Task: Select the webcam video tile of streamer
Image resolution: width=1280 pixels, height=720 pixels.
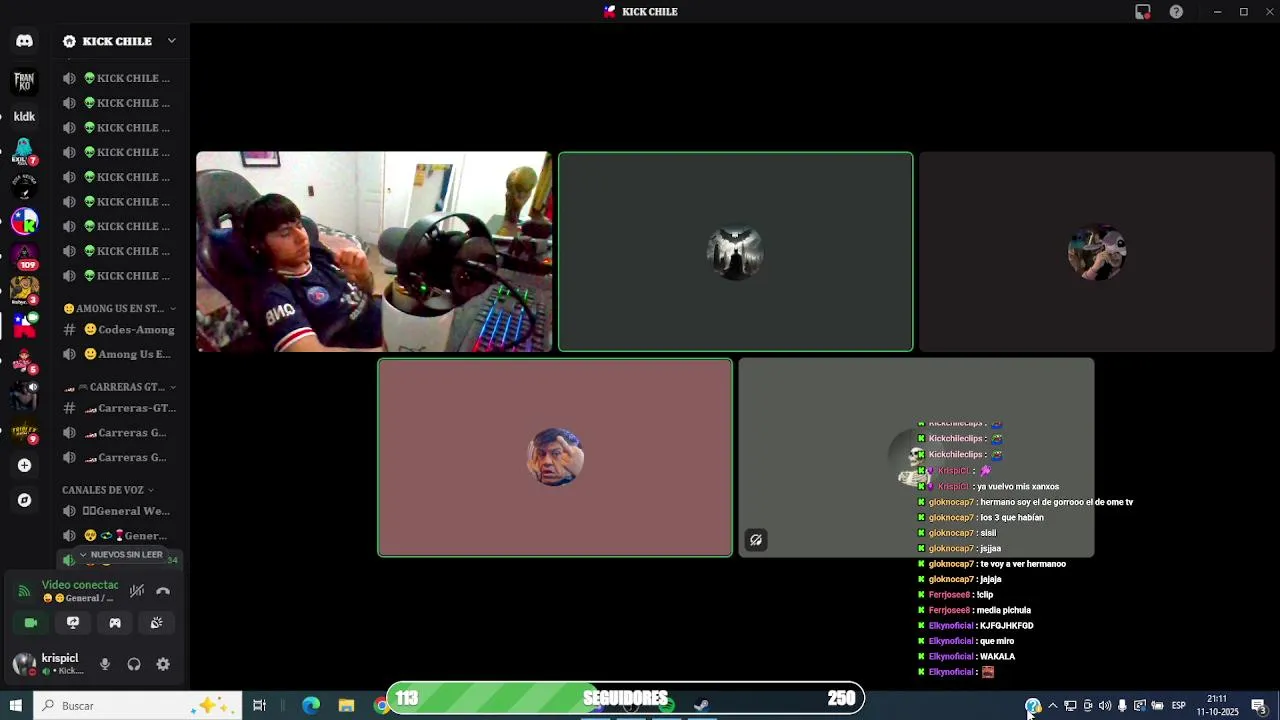Action: pyautogui.click(x=373, y=251)
